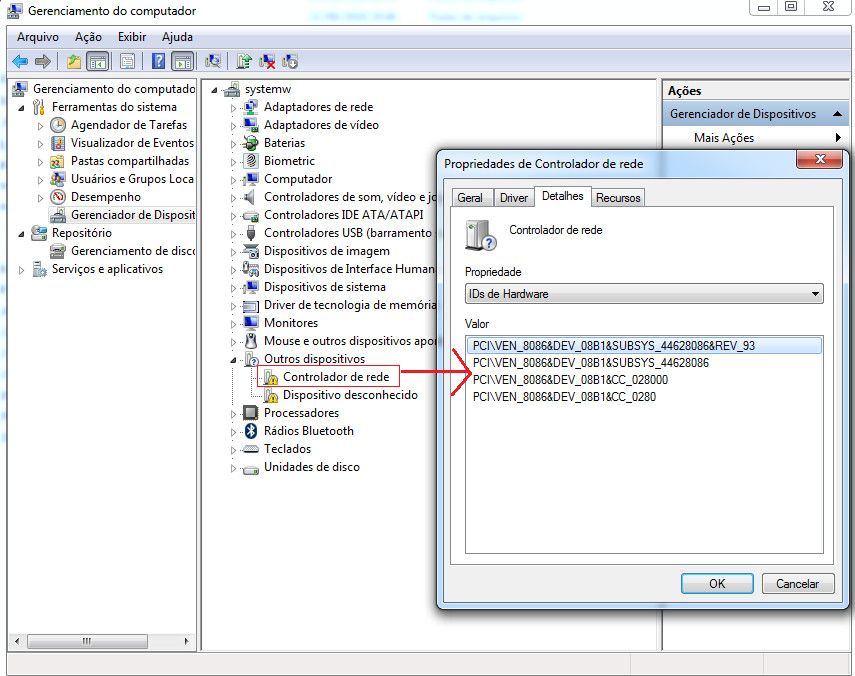Click the Help question mark toolbar icon
Image resolution: width=855 pixels, height=676 pixels.
click(x=158, y=62)
